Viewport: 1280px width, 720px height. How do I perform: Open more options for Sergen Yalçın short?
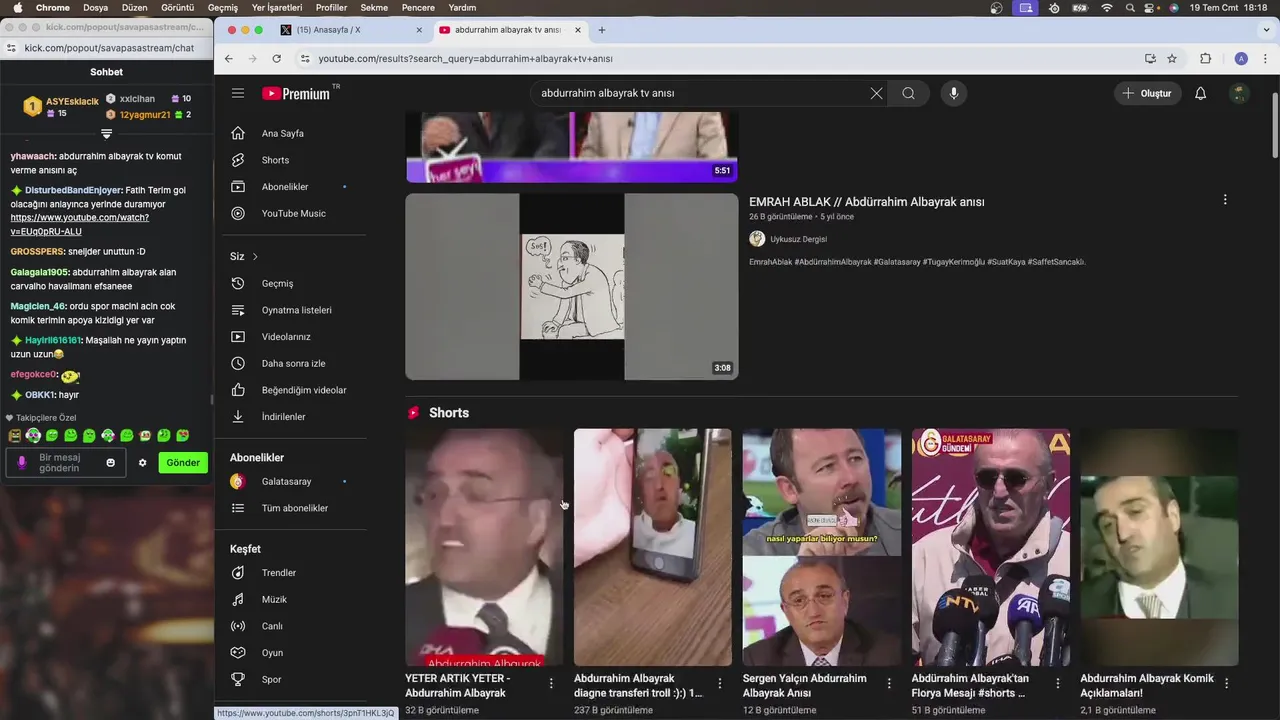coord(889,683)
